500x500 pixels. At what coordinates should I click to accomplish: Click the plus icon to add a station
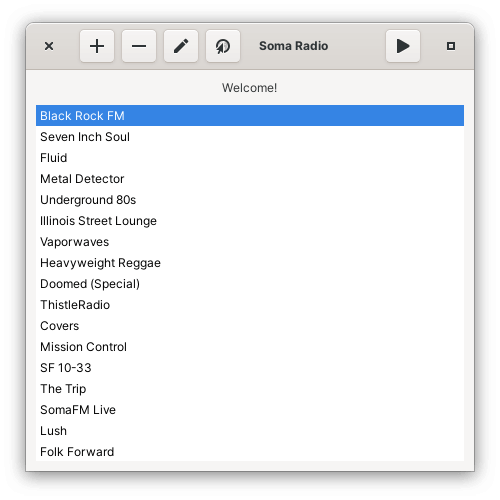coord(97,46)
